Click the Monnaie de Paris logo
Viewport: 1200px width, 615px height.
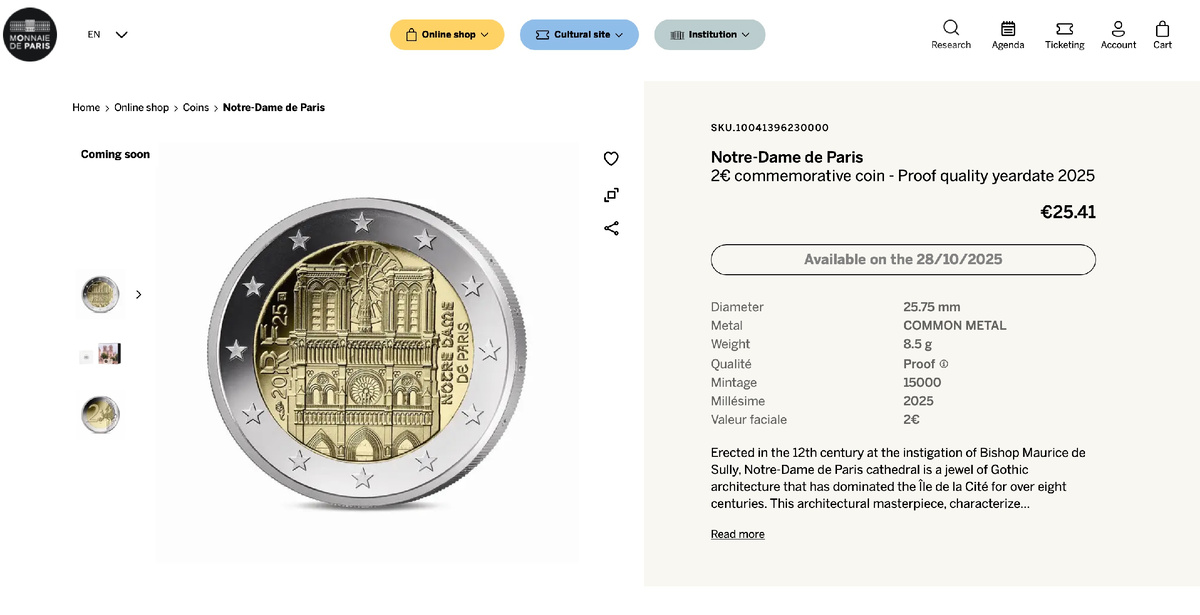(30, 33)
